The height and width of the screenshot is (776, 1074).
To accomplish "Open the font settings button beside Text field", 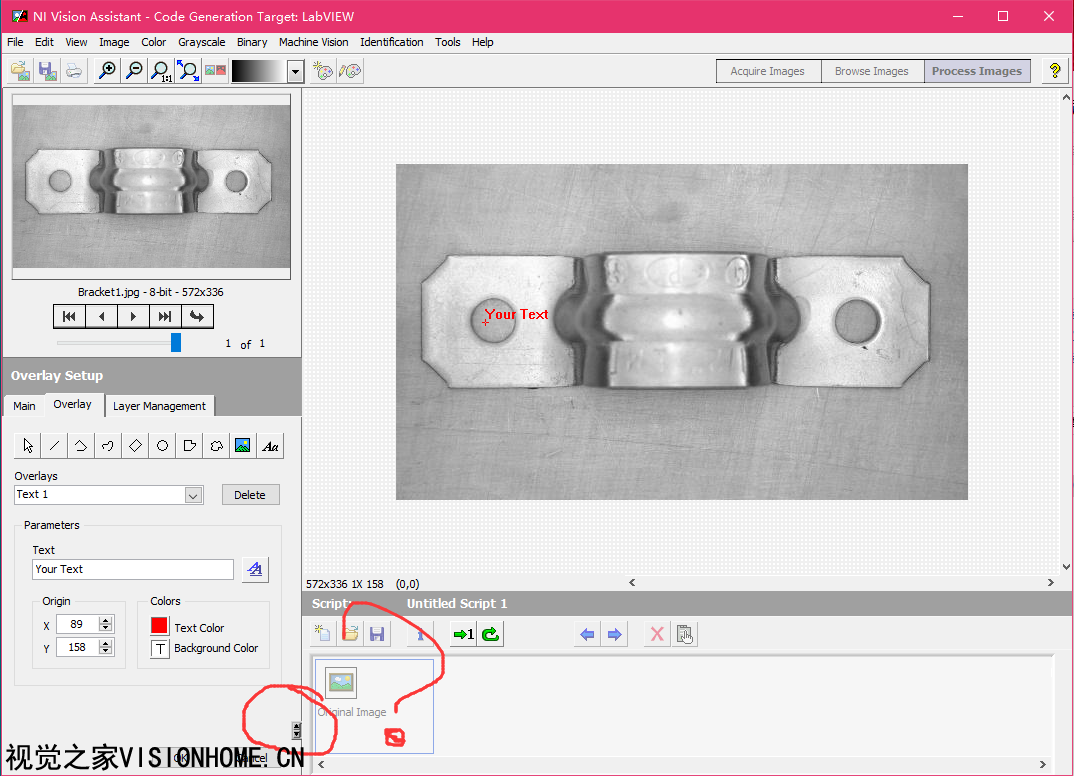I will [x=255, y=569].
